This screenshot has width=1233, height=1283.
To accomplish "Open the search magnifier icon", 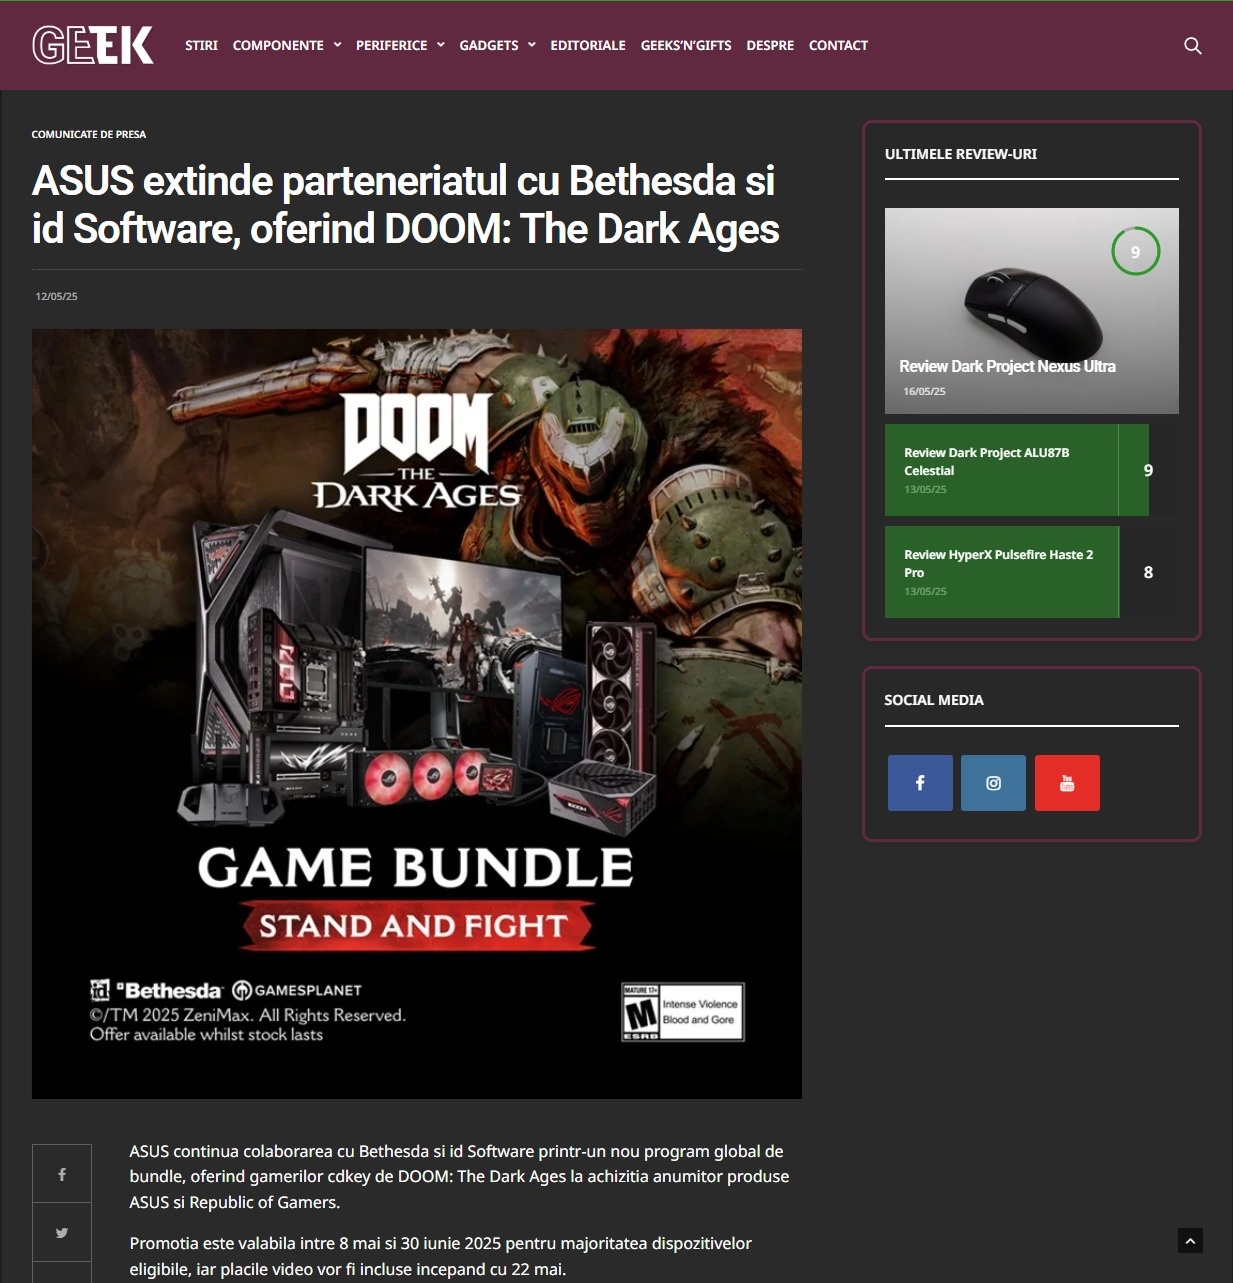I will click(1192, 46).
